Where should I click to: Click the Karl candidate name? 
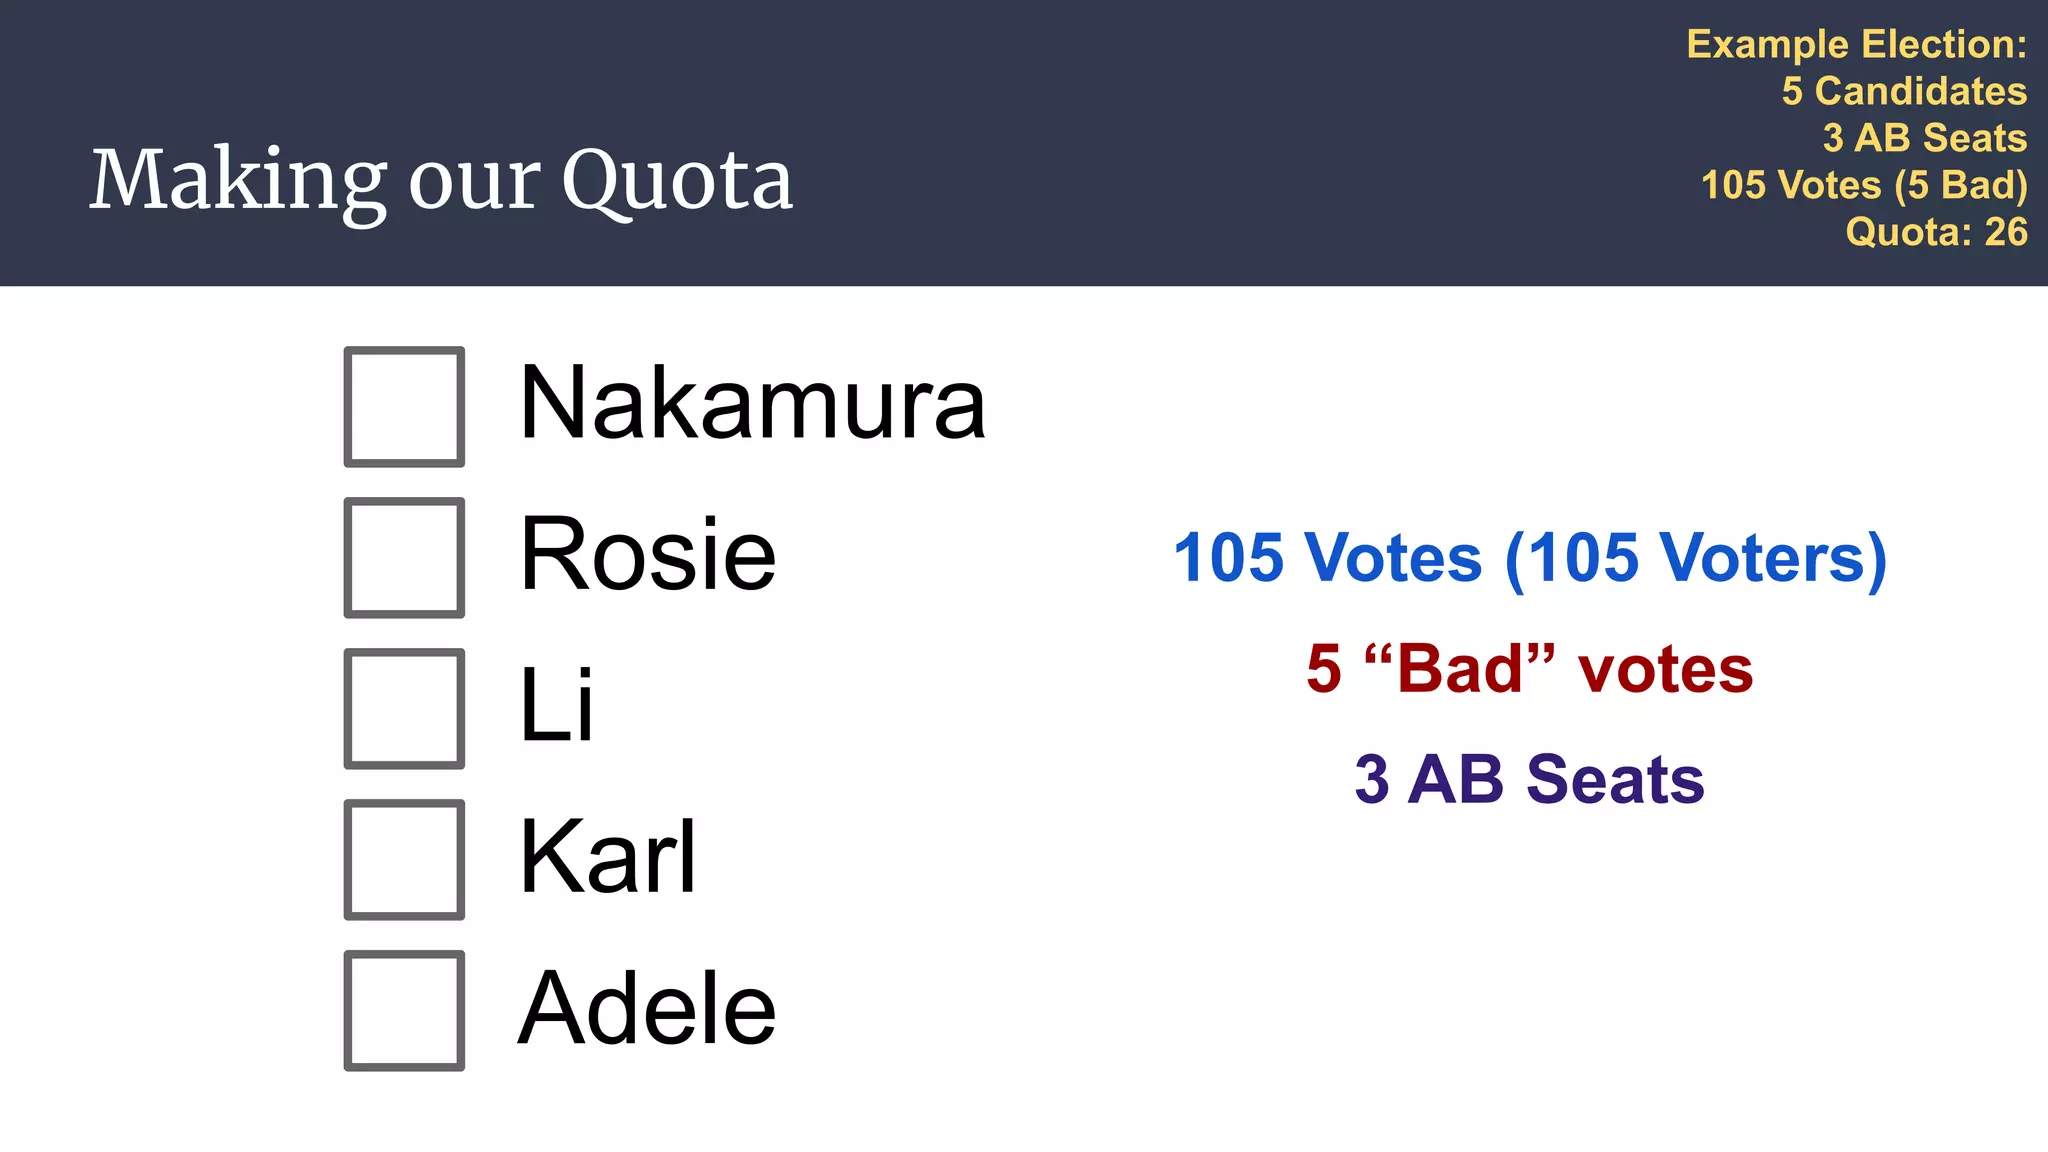[x=608, y=856]
